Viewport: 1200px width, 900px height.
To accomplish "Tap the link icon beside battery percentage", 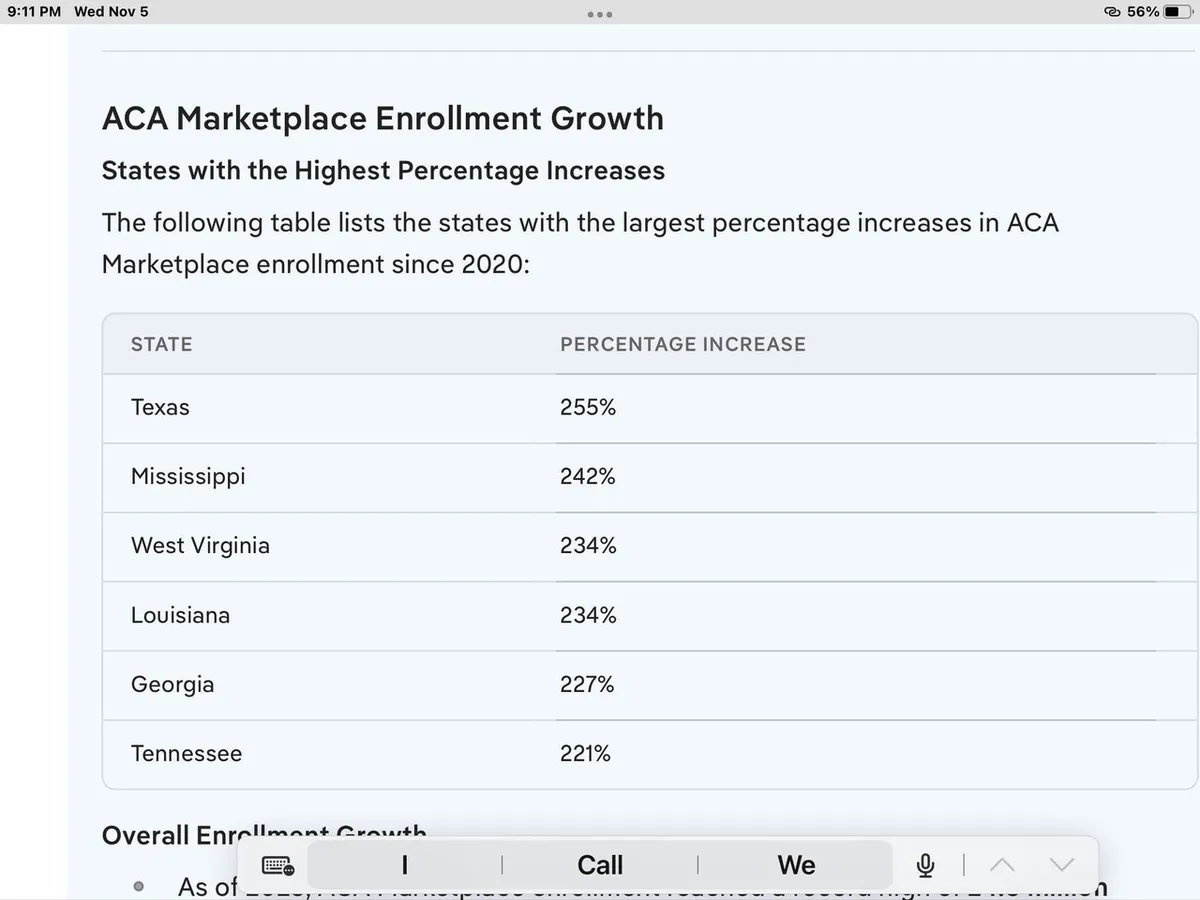I will (1112, 12).
